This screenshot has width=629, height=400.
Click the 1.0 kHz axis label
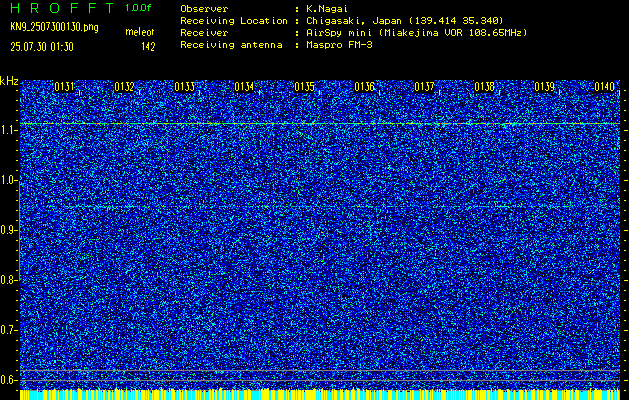coord(8,181)
